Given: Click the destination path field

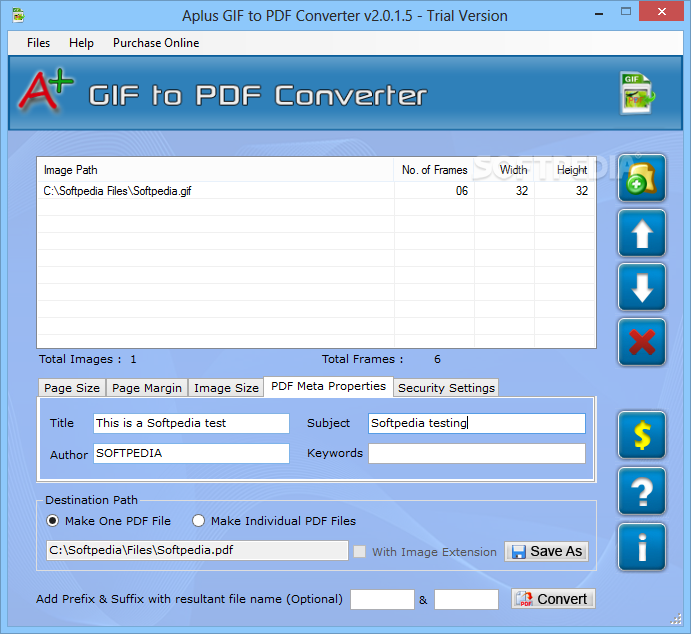Looking at the screenshot, I should (x=197, y=550).
